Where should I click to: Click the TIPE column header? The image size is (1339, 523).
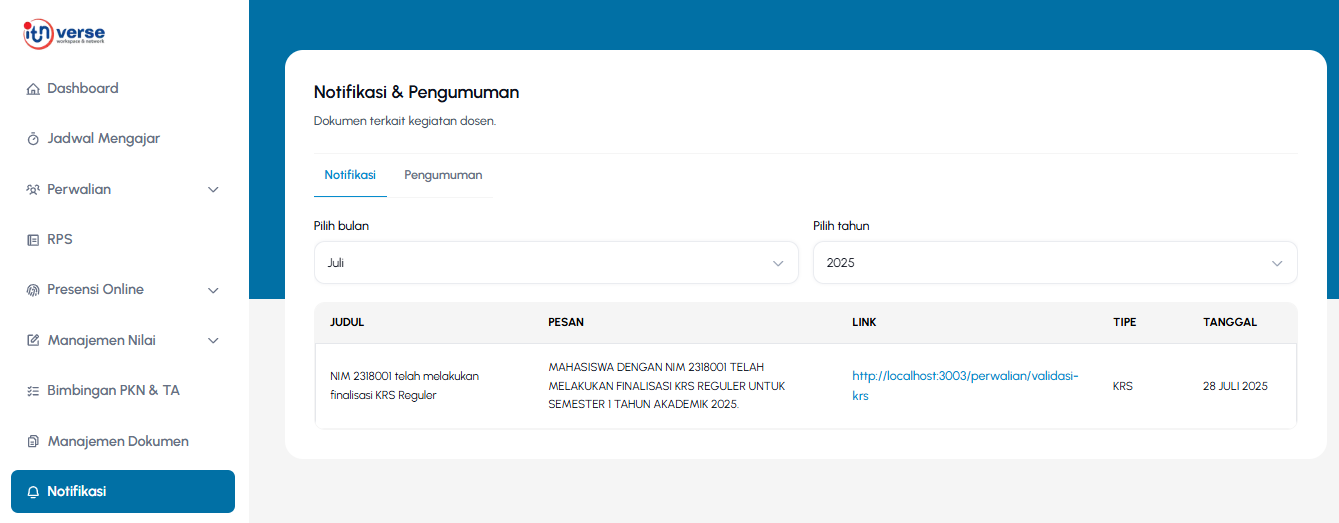coord(1124,323)
